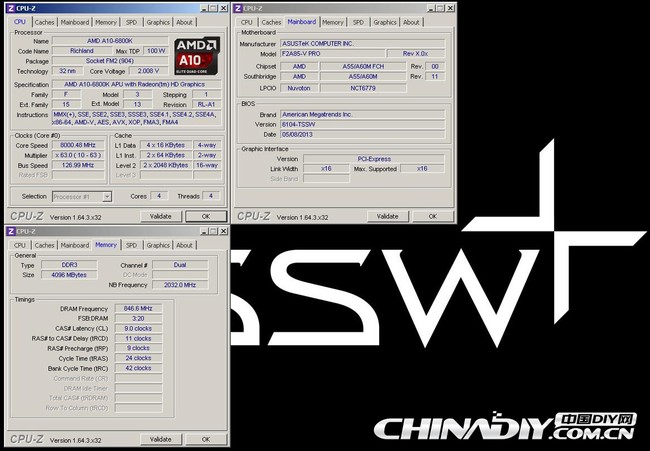Open Caches tab in Mainboard window
The height and width of the screenshot is (451, 650).
(271, 22)
